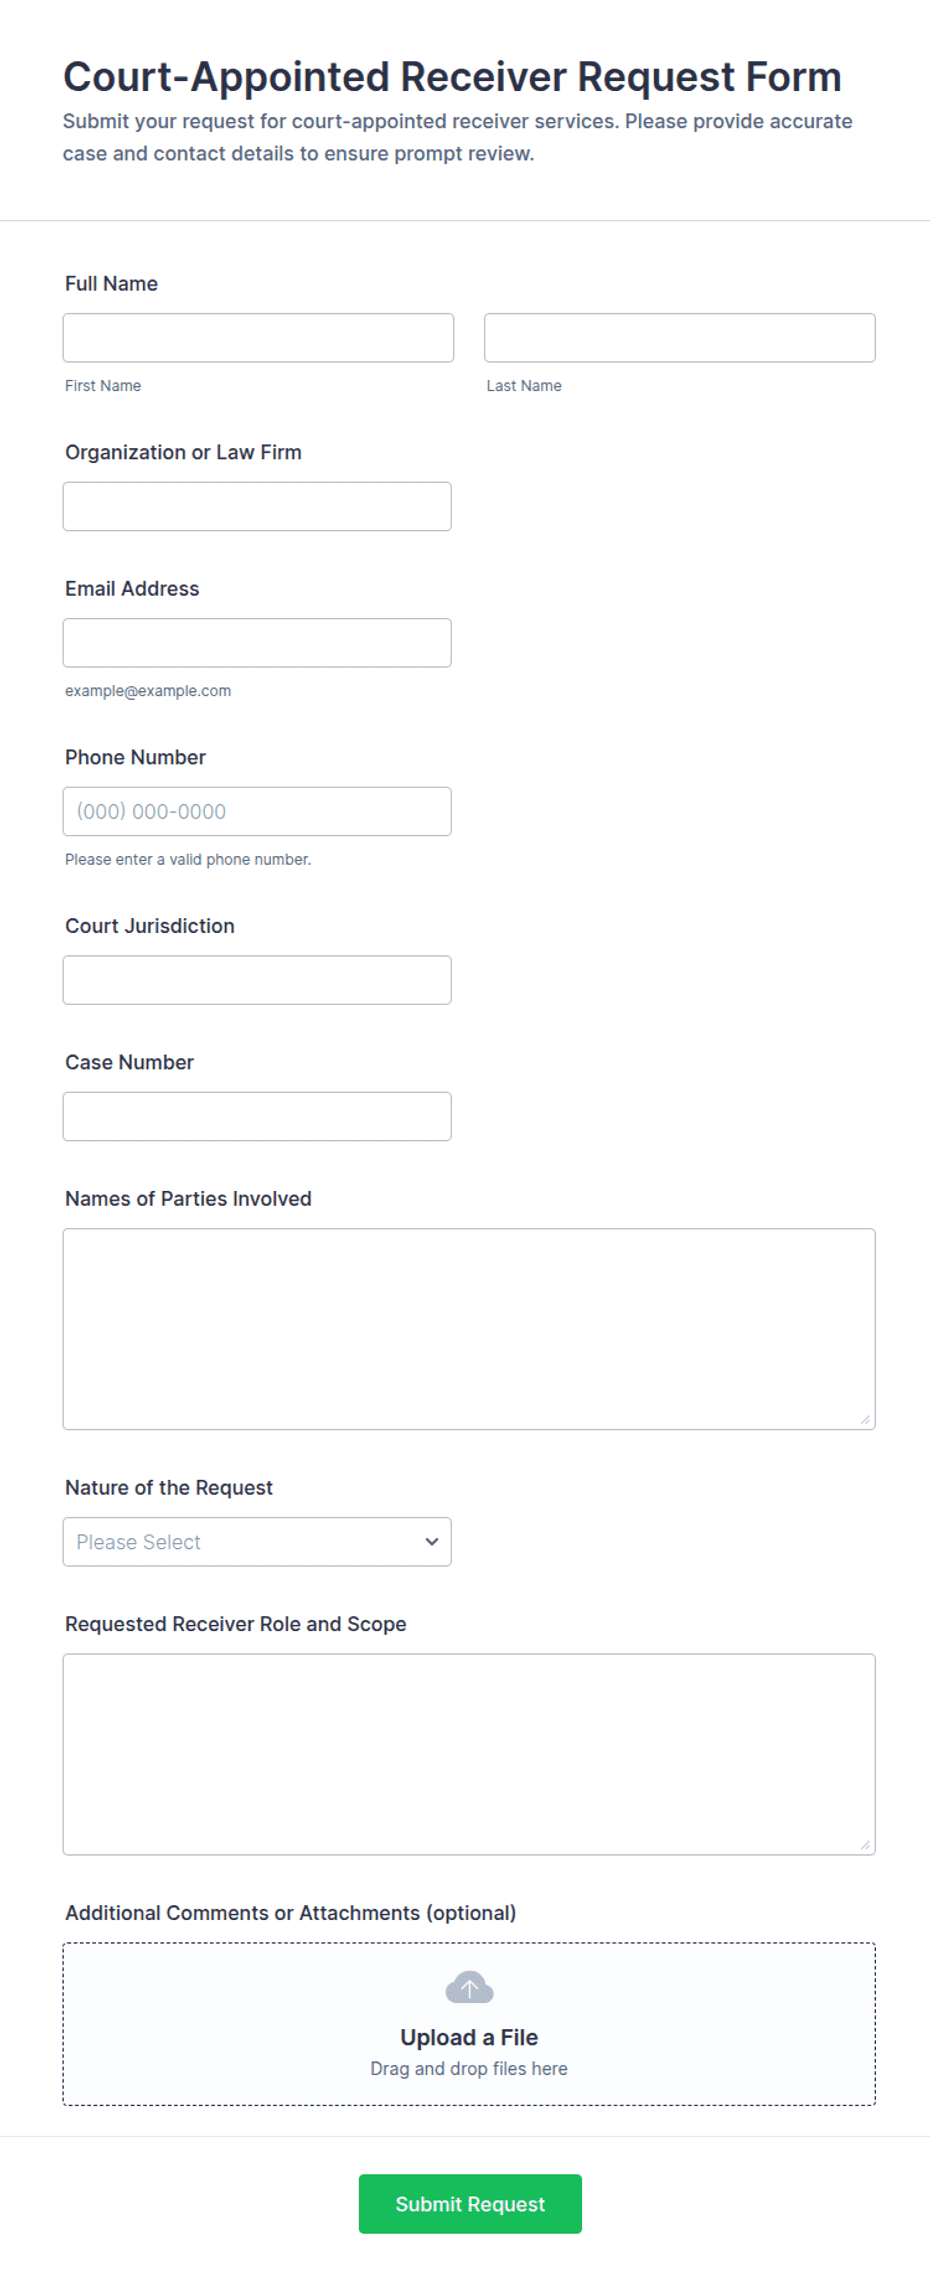
Task: Click the Please Select placeholder text
Action: coord(138,1541)
